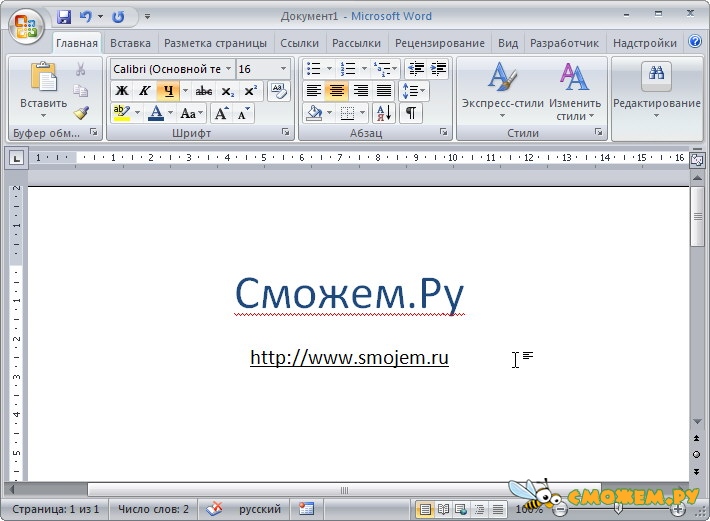Cut selection with scissors icon

point(81,69)
